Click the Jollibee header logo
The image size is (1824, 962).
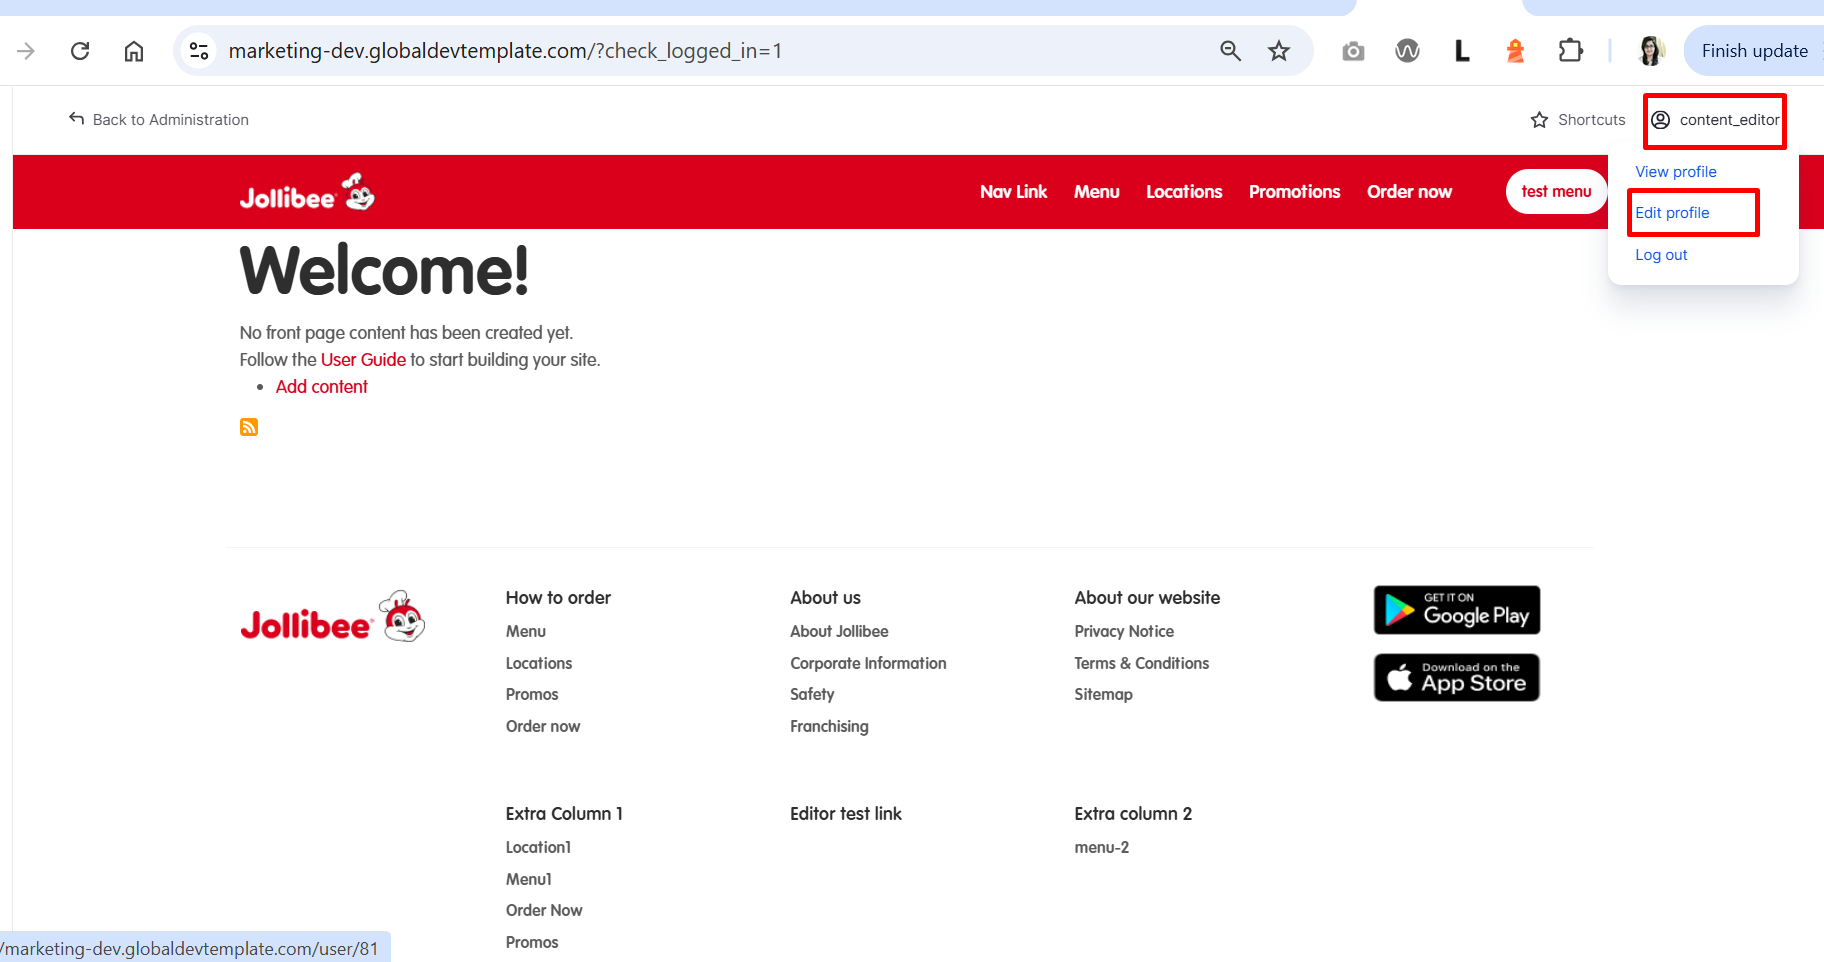[307, 192]
